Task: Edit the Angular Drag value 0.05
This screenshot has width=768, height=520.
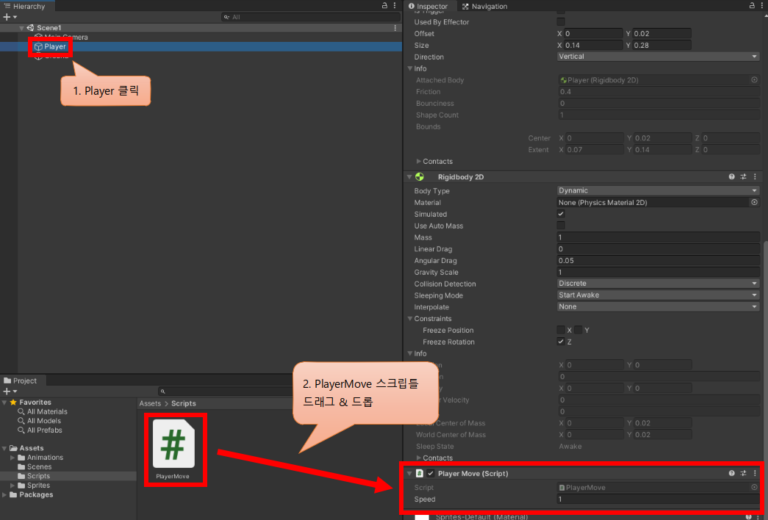Action: click(658, 260)
